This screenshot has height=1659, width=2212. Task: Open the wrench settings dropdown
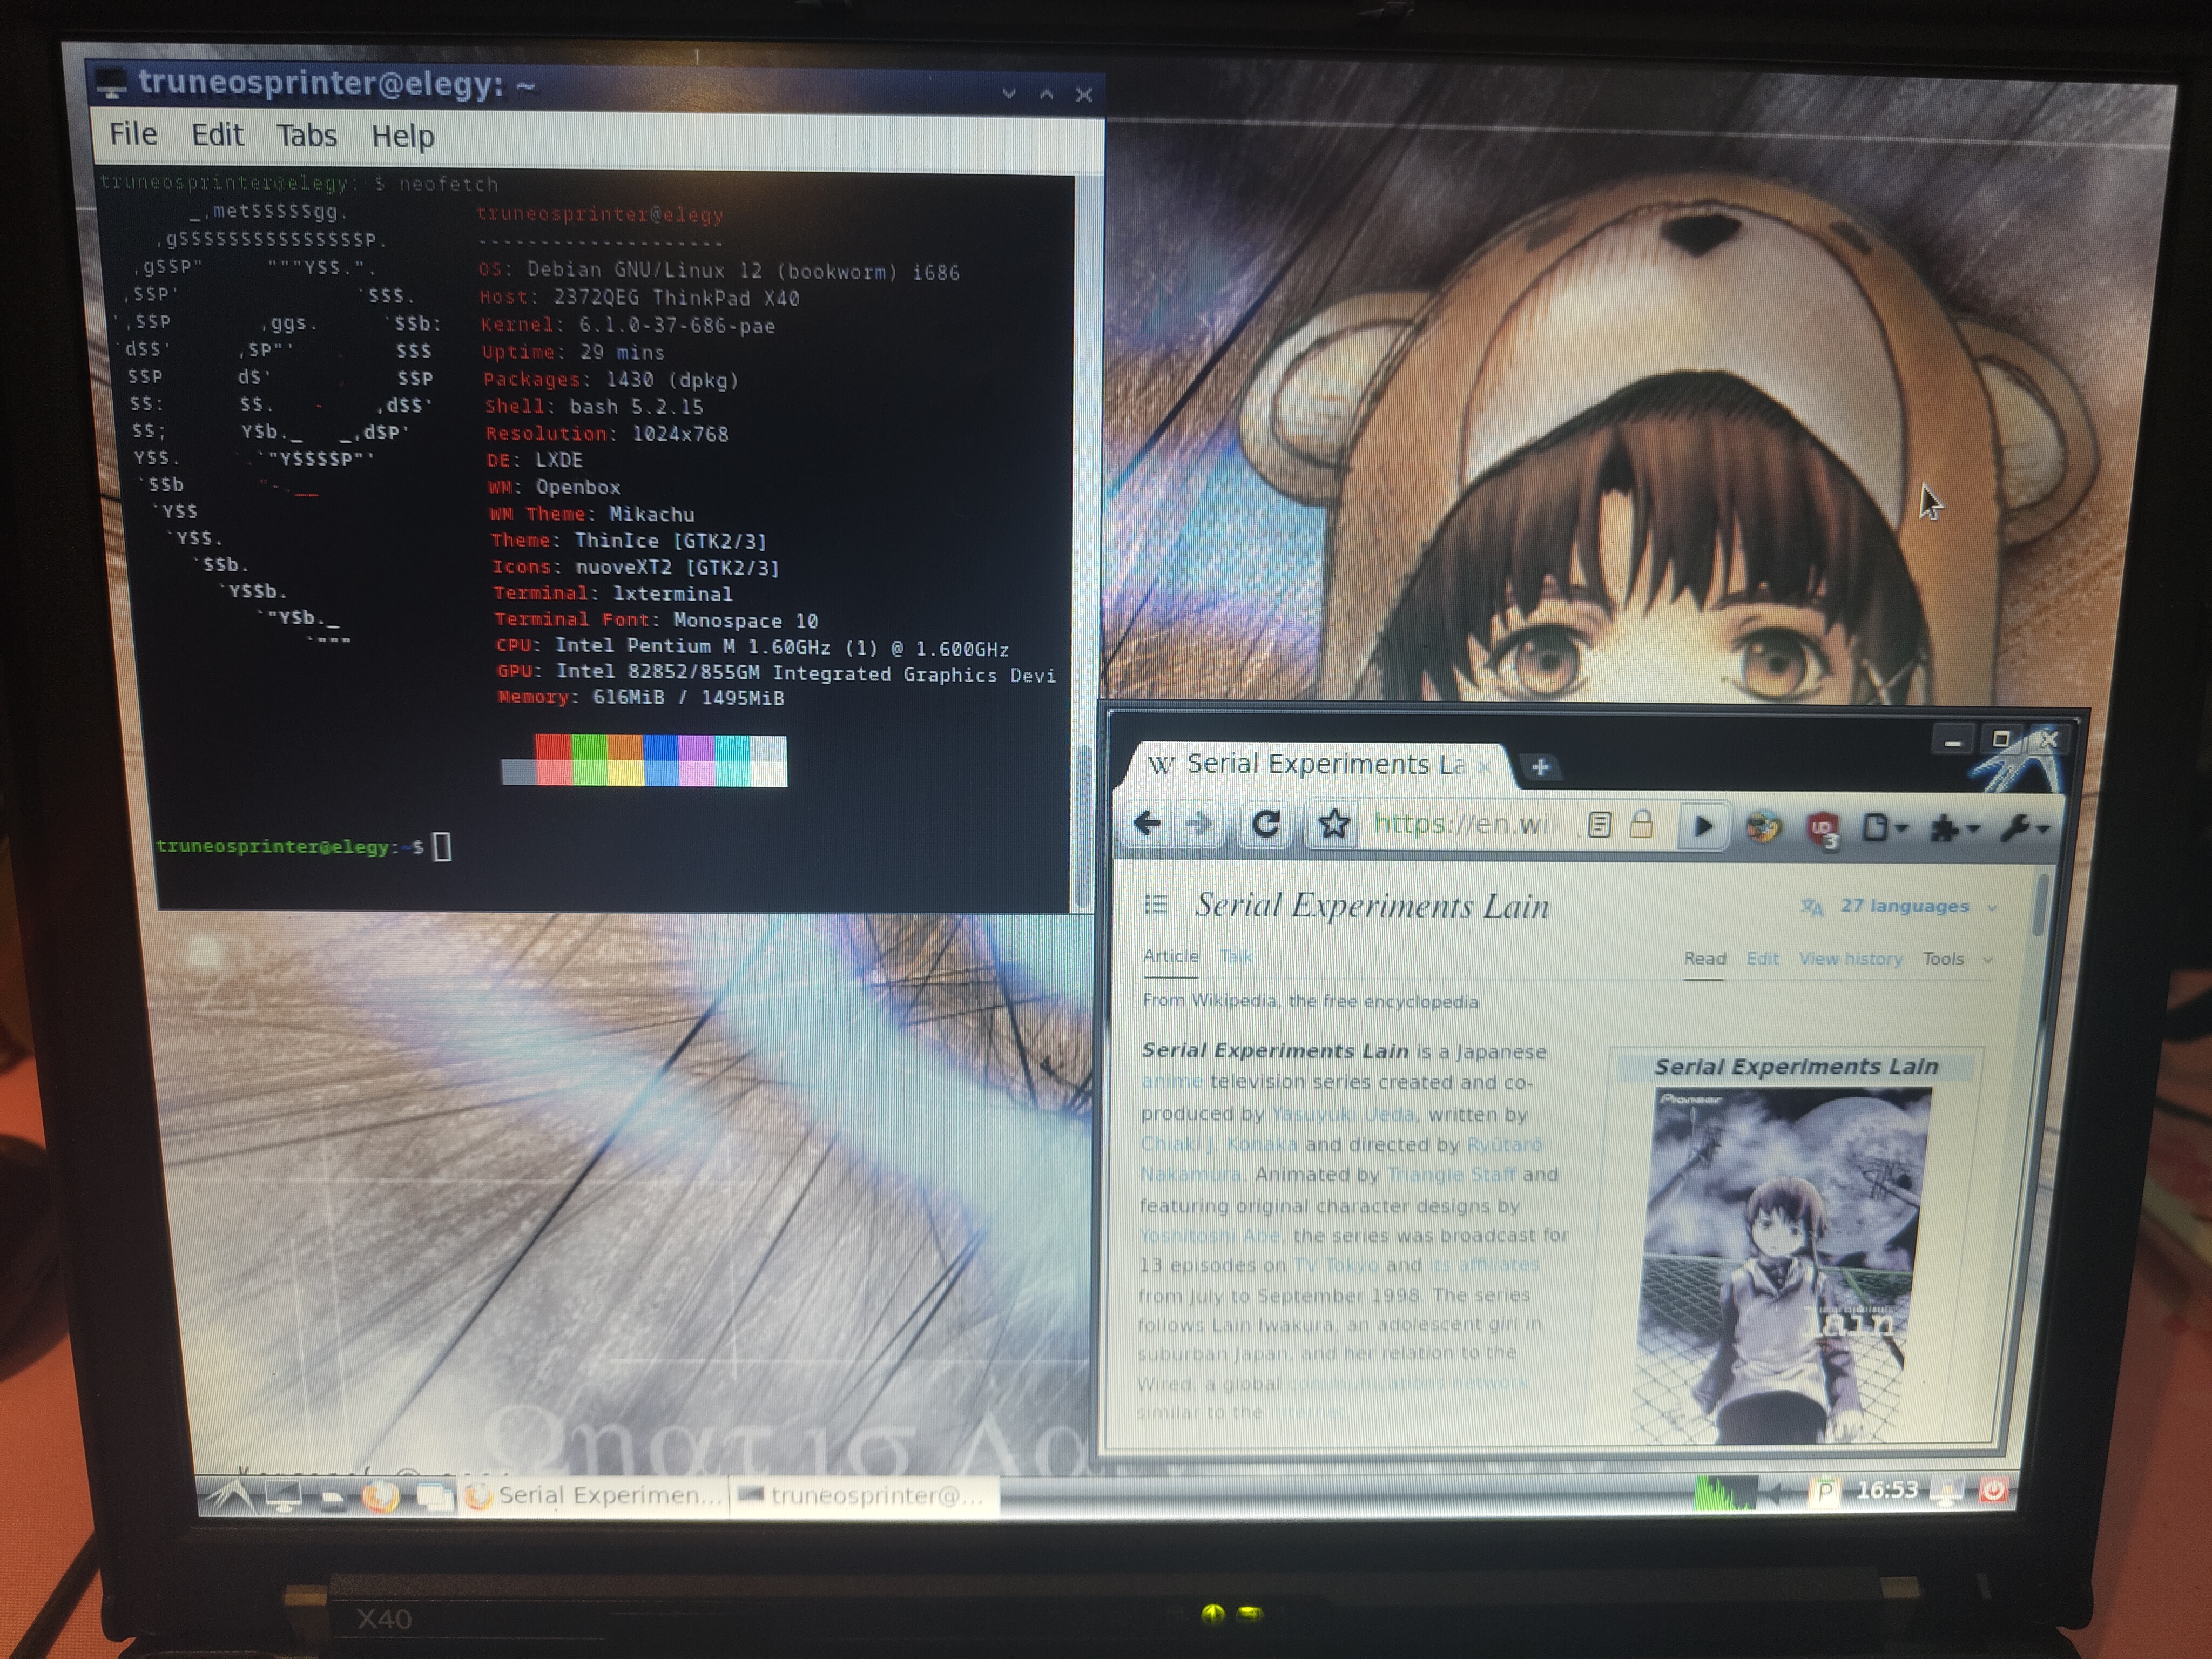2025,829
